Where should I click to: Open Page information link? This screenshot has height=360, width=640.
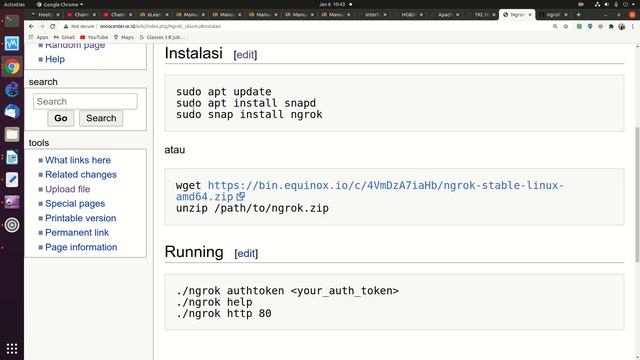(x=81, y=247)
